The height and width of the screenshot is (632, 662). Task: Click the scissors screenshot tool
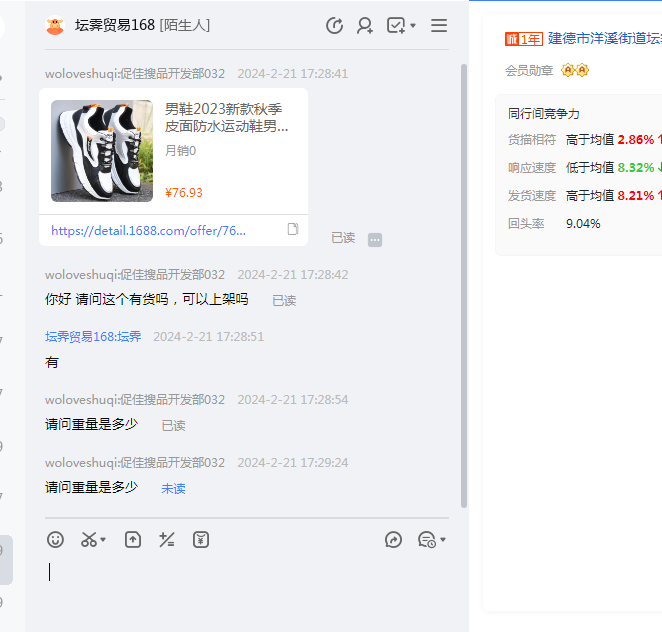pyautogui.click(x=89, y=540)
